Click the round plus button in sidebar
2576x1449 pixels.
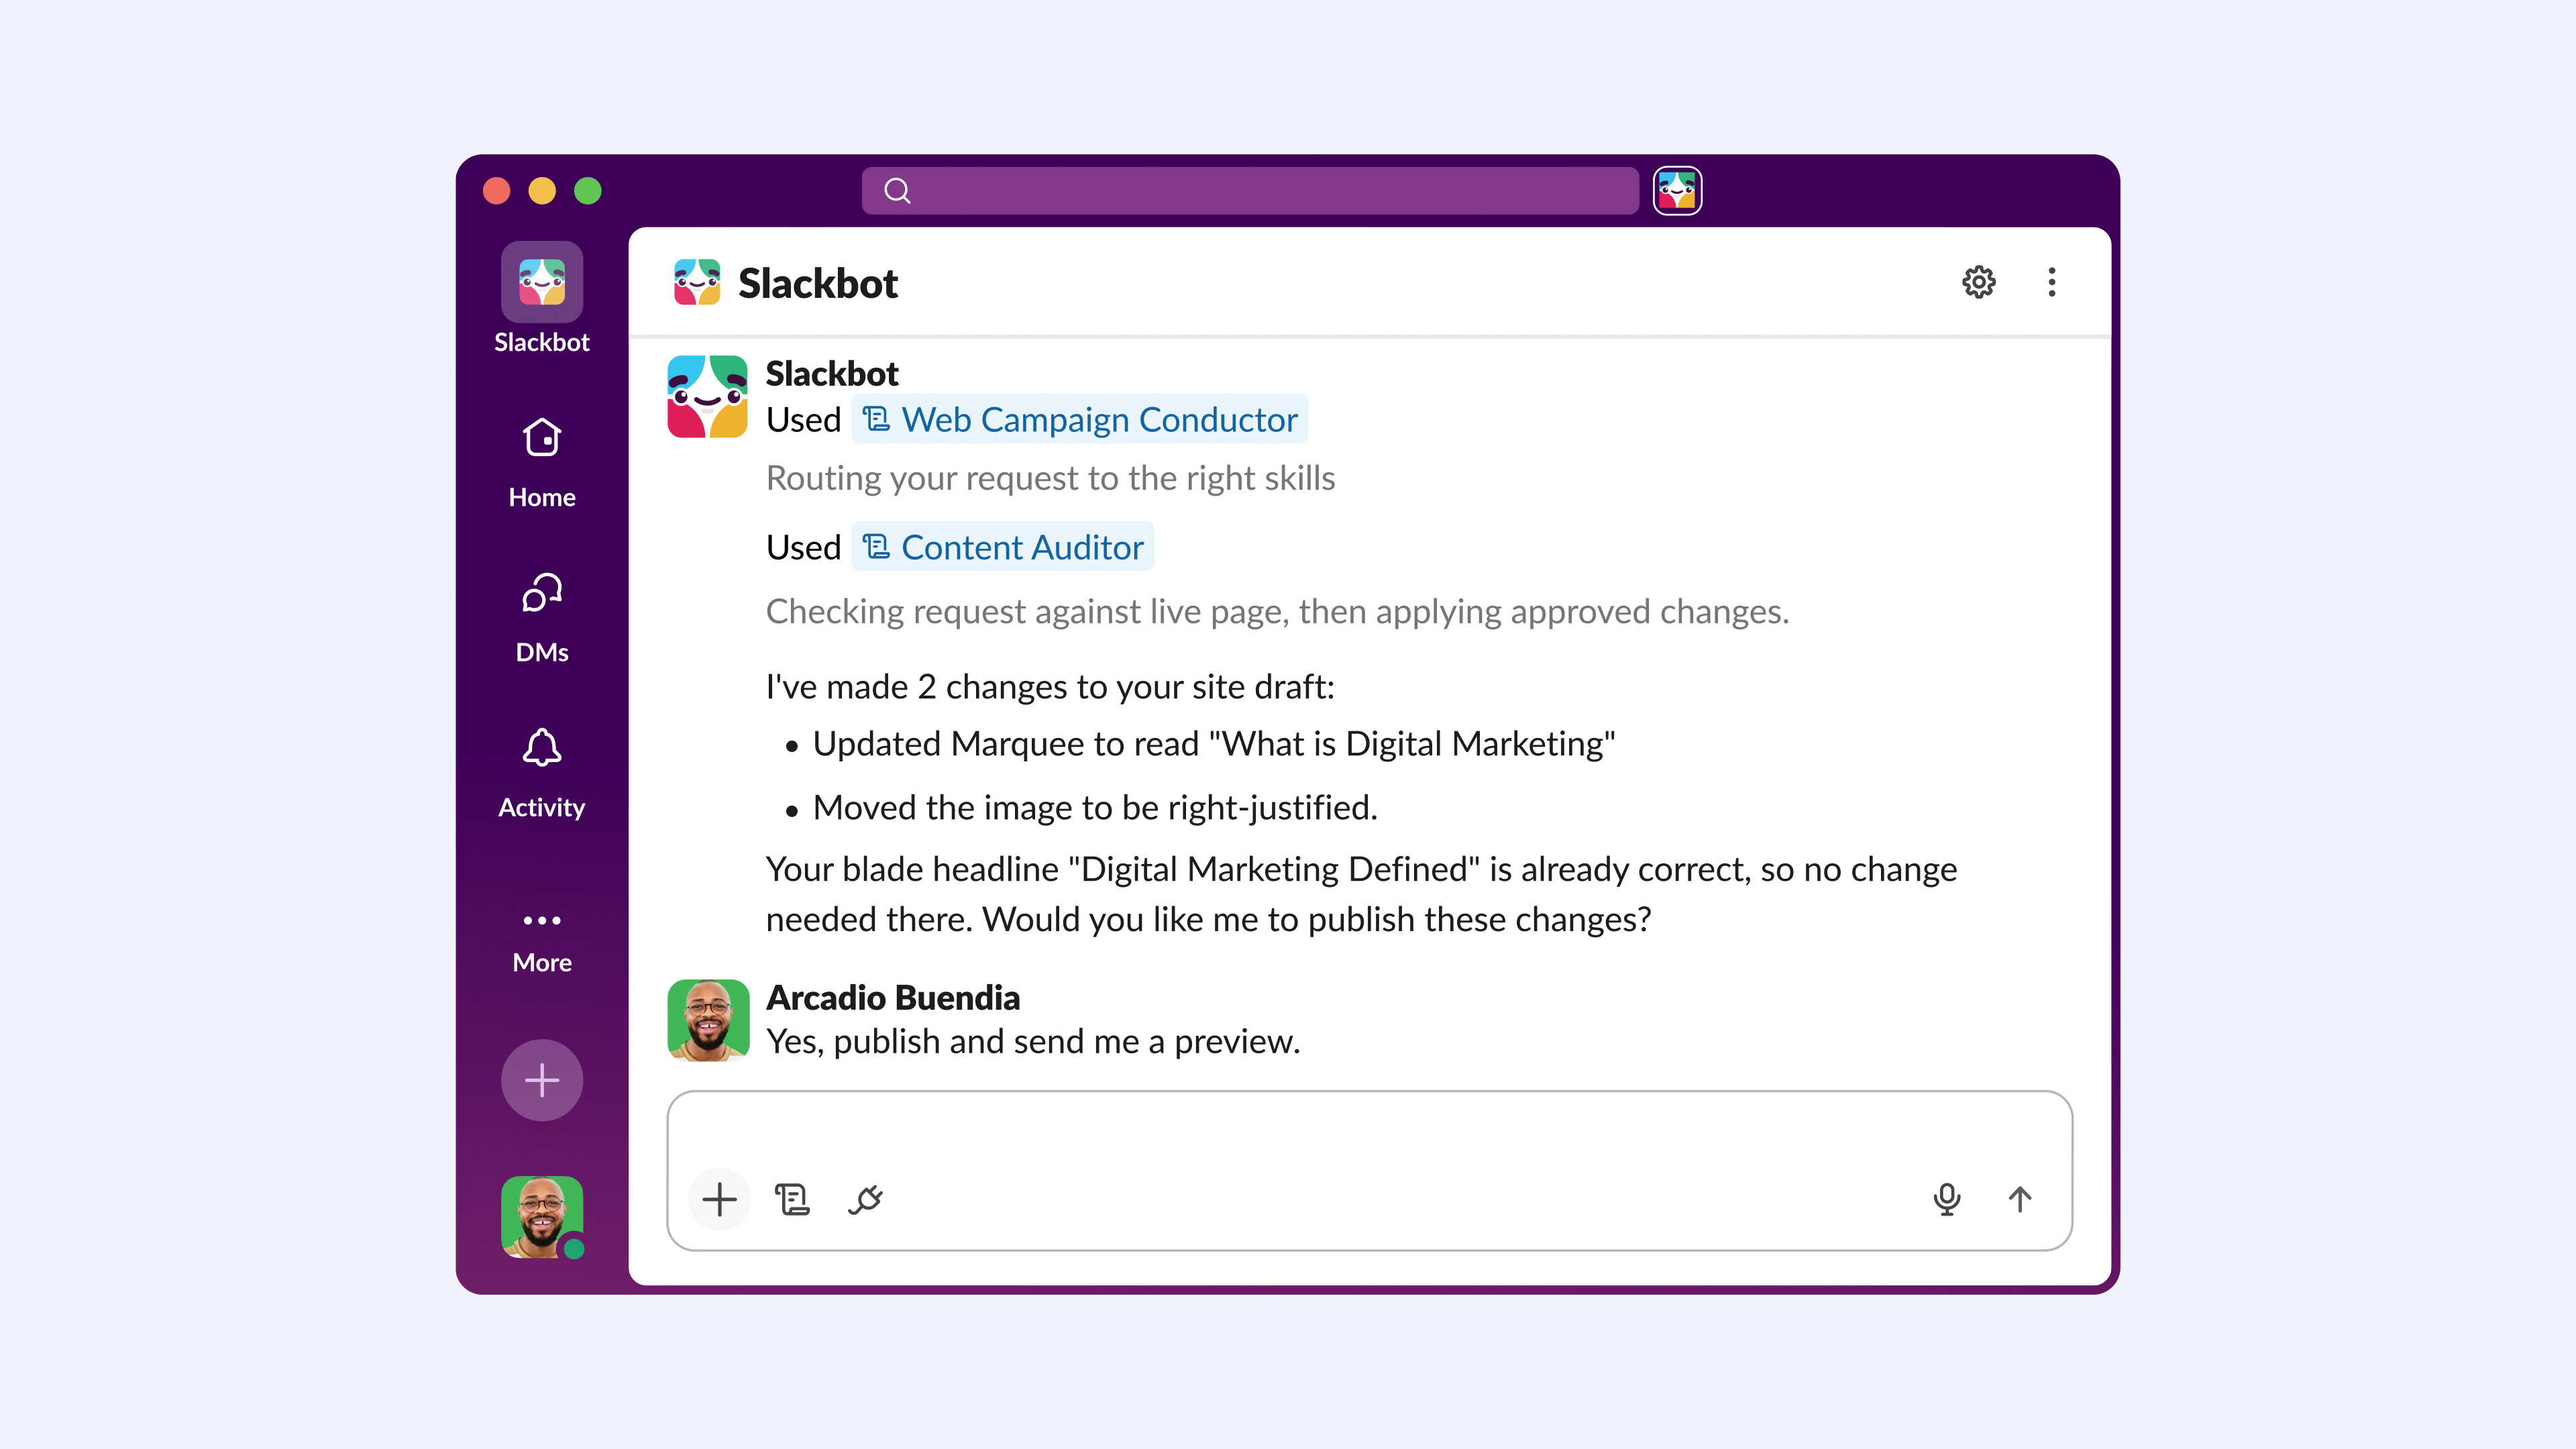point(542,1080)
